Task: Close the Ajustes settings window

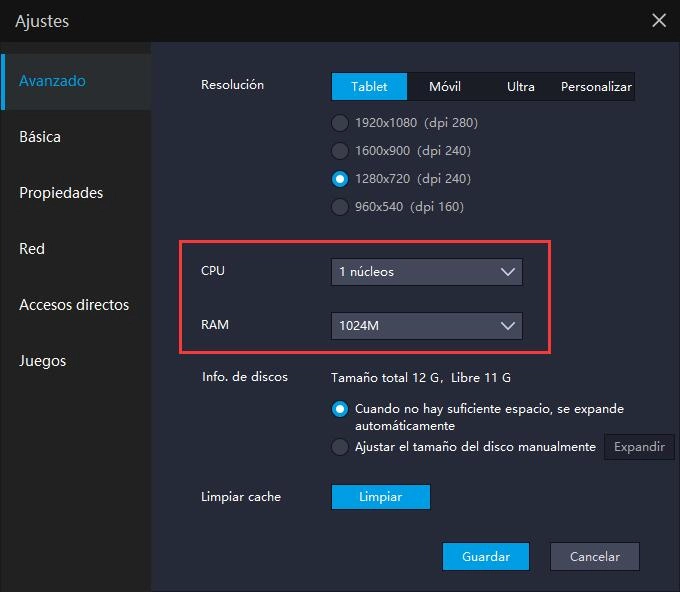Action: (x=659, y=20)
